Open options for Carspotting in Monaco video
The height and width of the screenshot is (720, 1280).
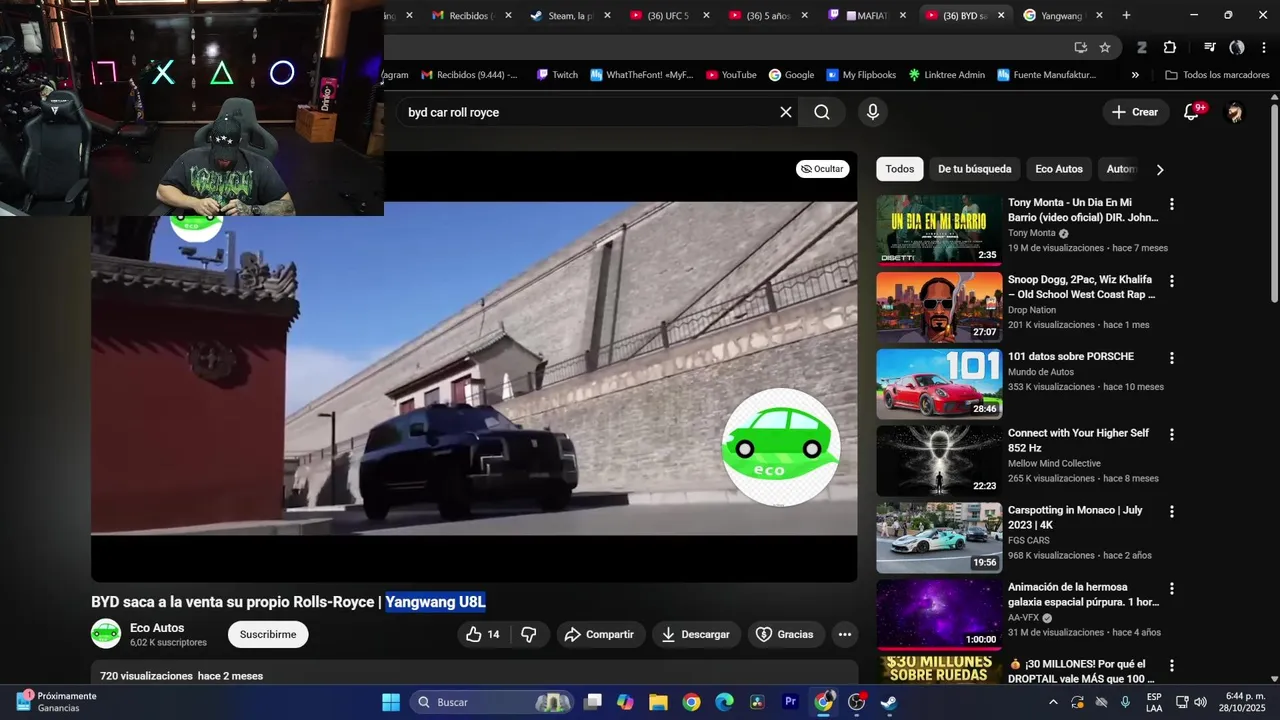pyautogui.click(x=1172, y=512)
